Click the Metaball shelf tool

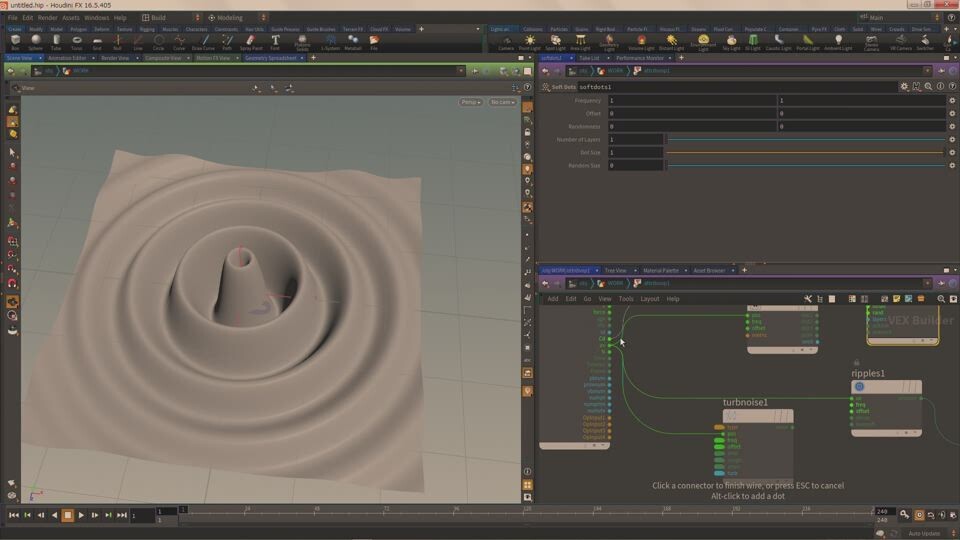pos(352,42)
